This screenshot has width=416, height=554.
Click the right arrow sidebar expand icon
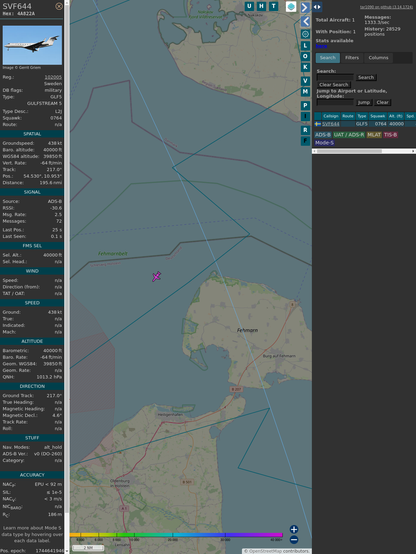305,7
